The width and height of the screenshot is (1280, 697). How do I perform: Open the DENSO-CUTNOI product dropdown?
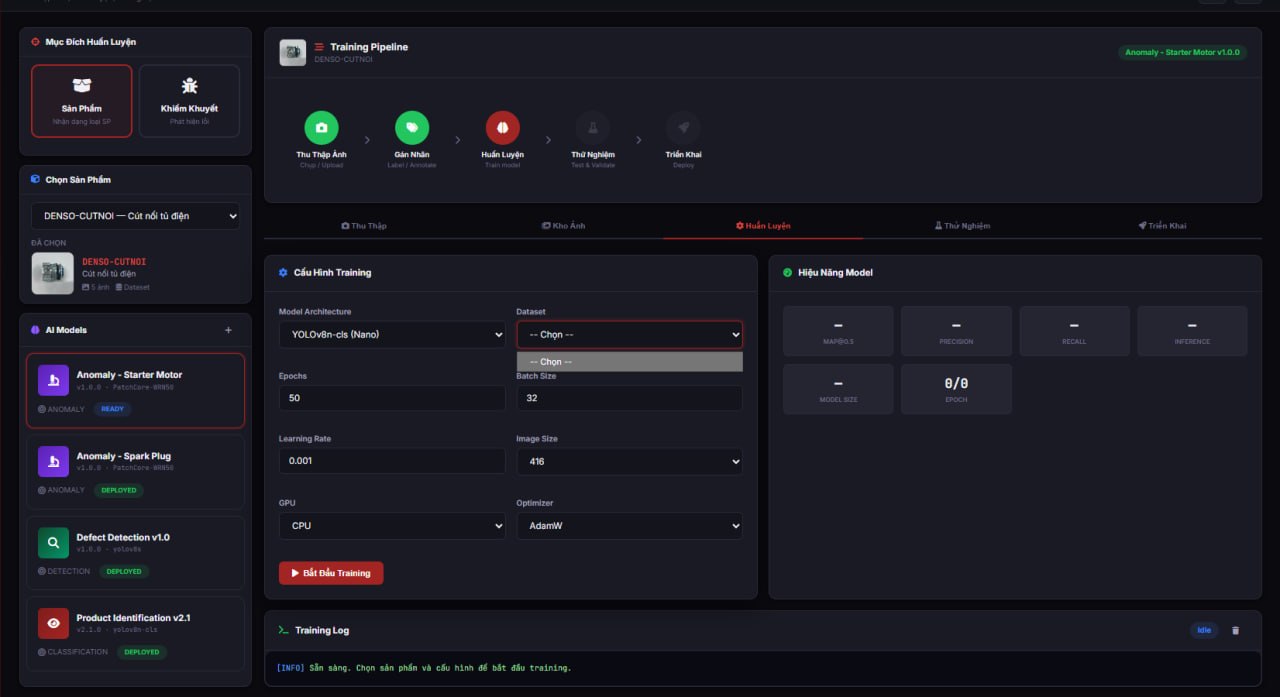pos(135,216)
